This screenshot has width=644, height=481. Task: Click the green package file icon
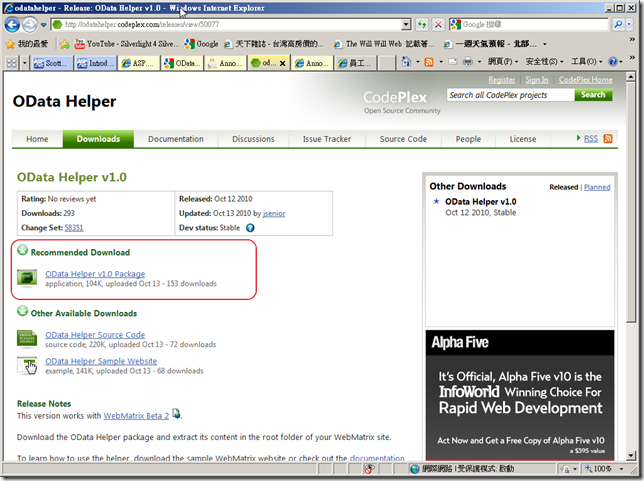point(27,278)
